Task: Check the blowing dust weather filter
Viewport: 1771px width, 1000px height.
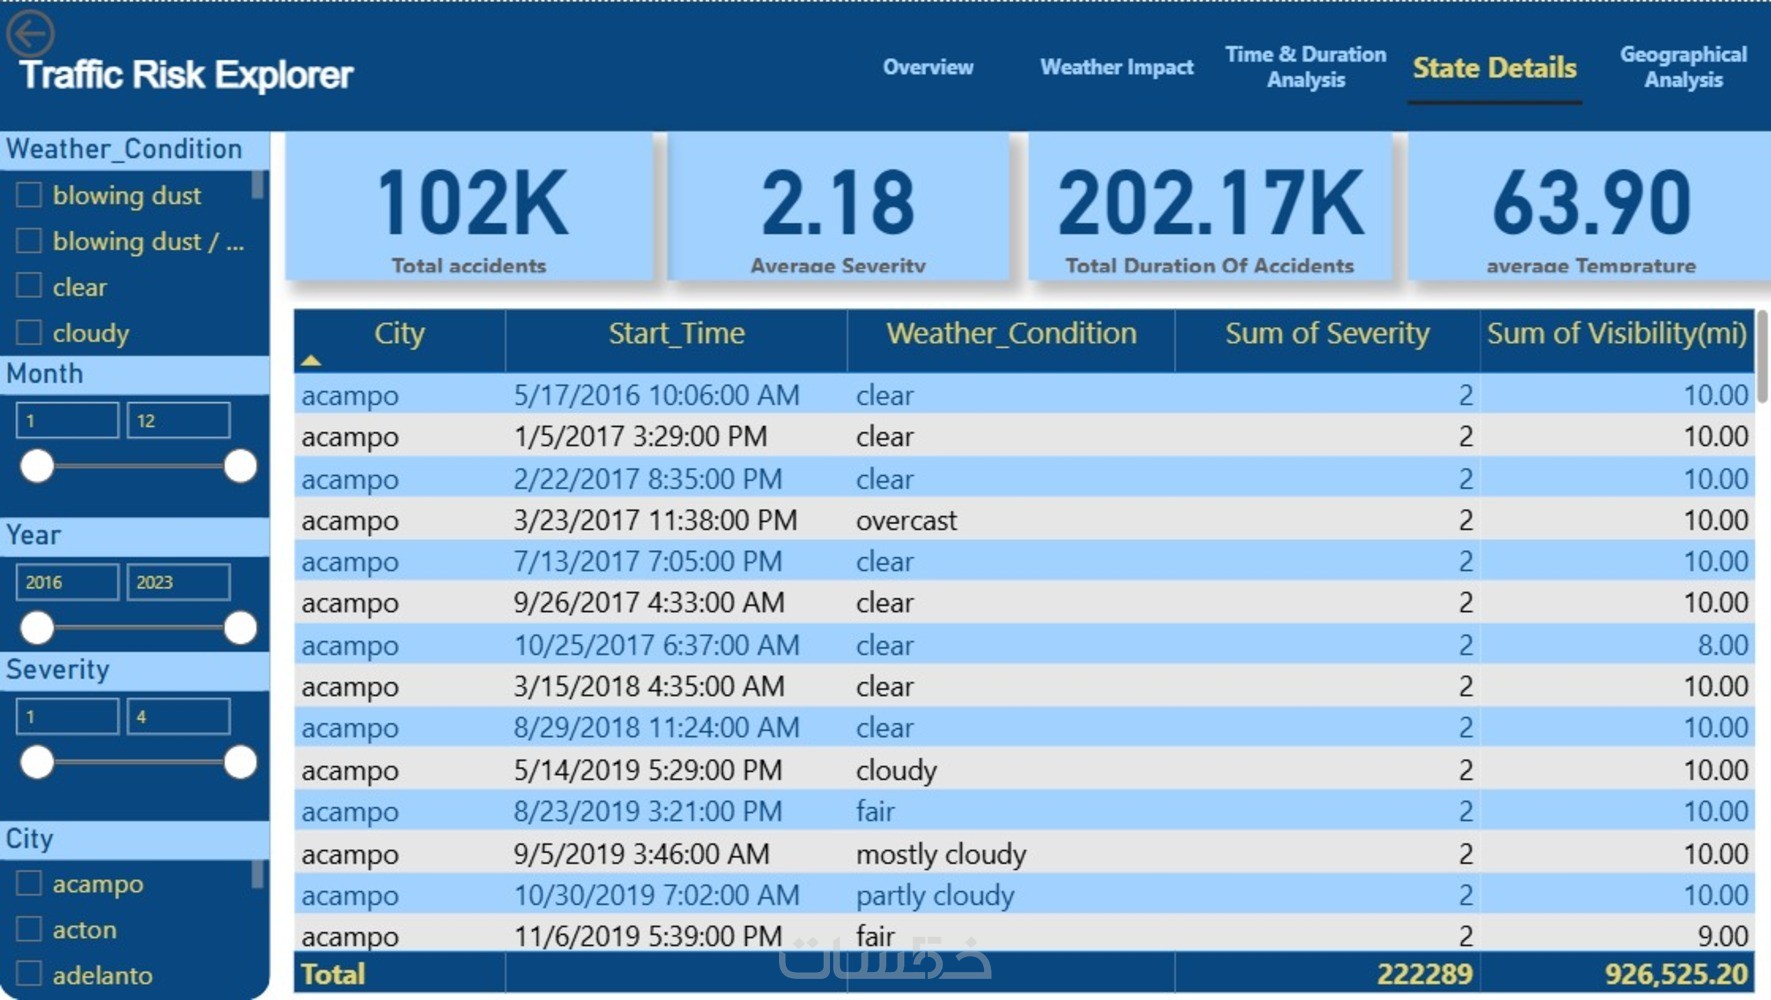Action: (29, 195)
